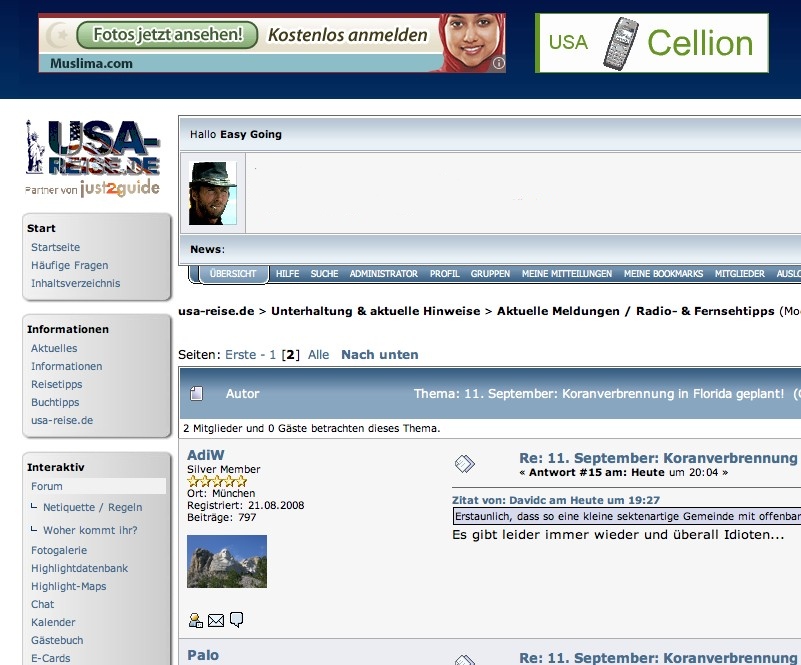Click the USA-Reise.de logo
Viewport: 801px width, 665px height.
tap(93, 158)
